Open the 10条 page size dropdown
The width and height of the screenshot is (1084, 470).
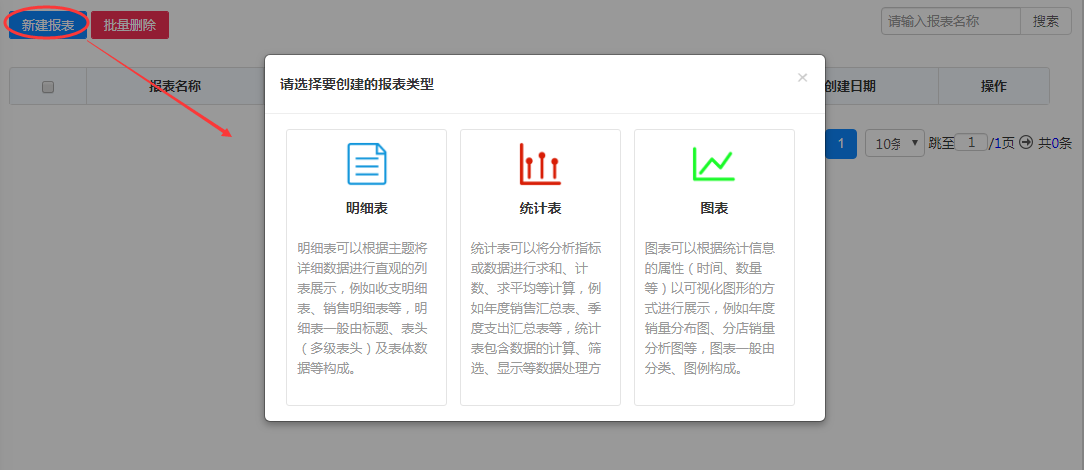click(894, 144)
